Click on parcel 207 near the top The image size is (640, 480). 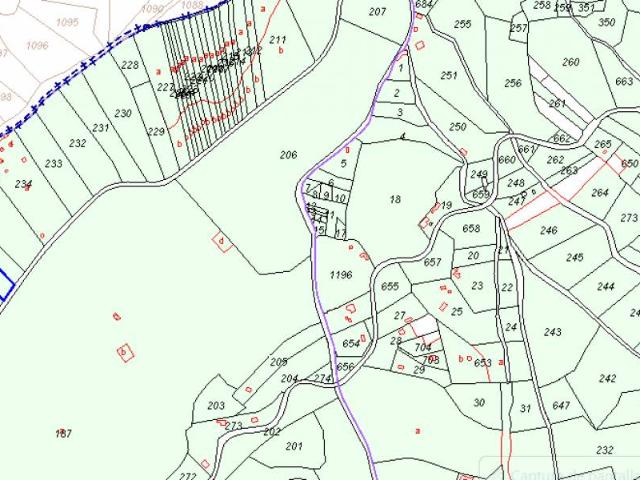pos(377,12)
